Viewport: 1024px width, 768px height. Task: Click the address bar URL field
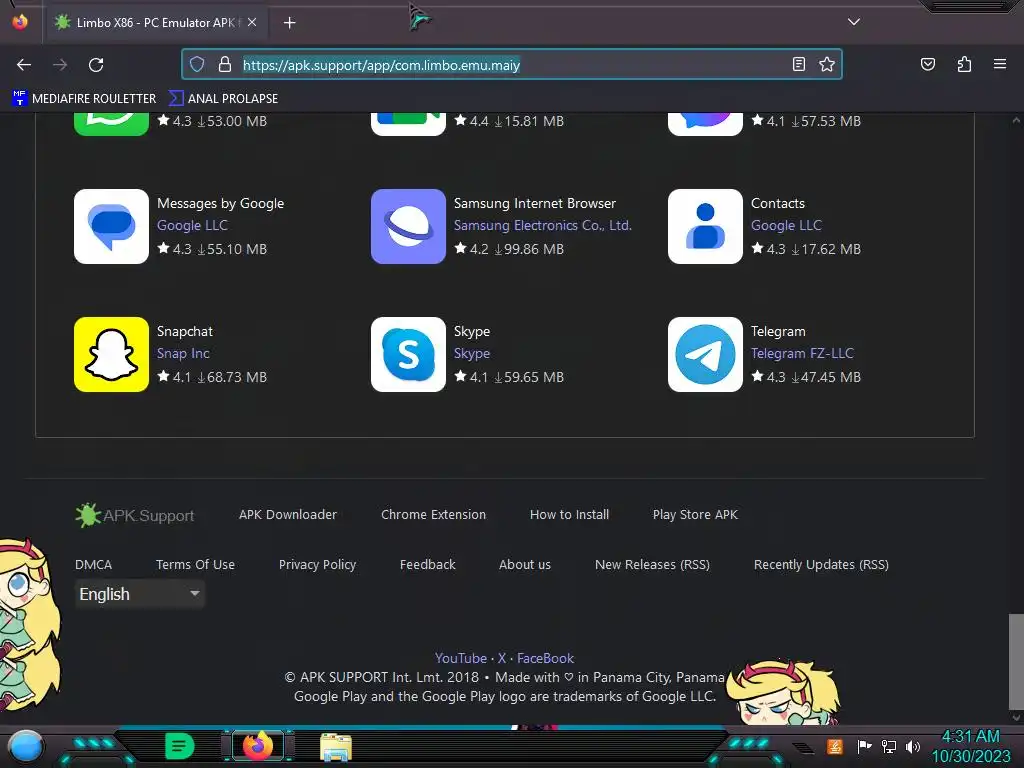(x=512, y=65)
